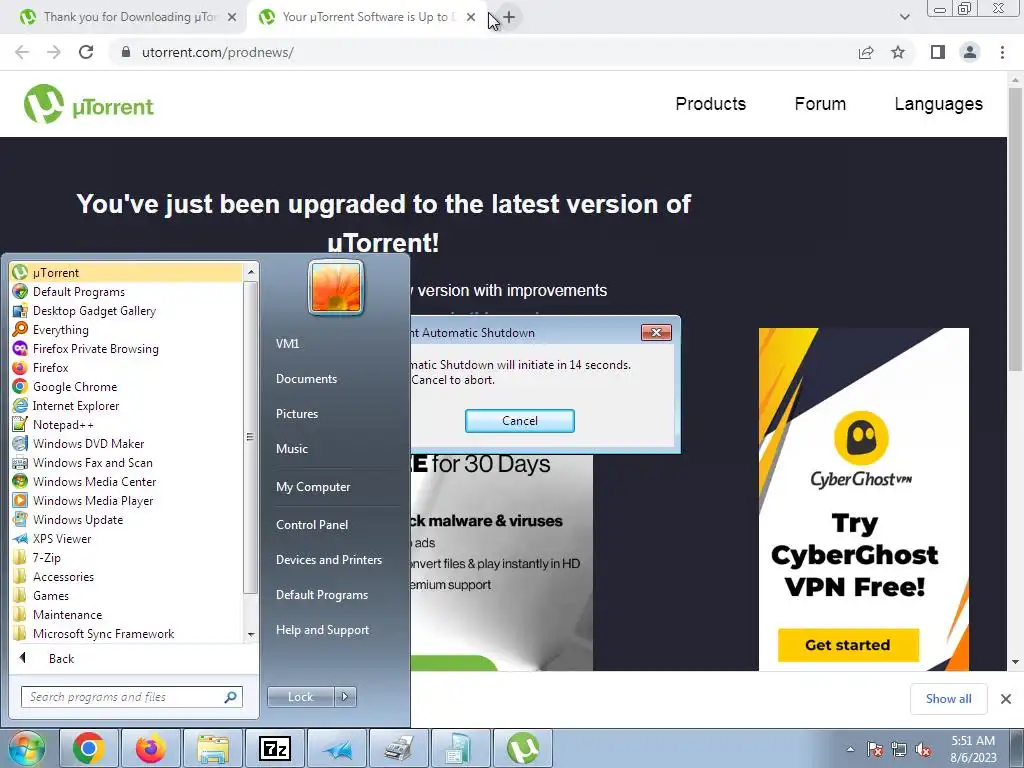1024x768 pixels.
Task: Click the muted volume tray icon
Action: (x=923, y=750)
